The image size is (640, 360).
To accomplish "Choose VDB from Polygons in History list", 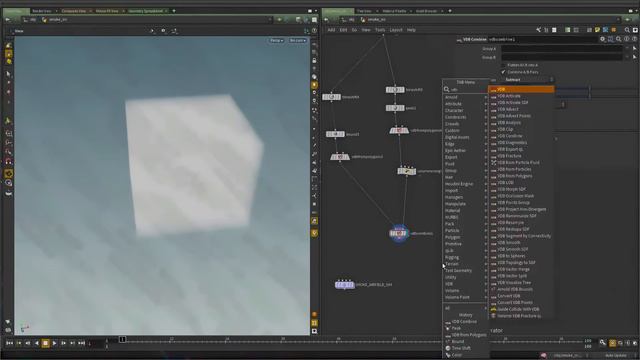I will (x=469, y=335).
